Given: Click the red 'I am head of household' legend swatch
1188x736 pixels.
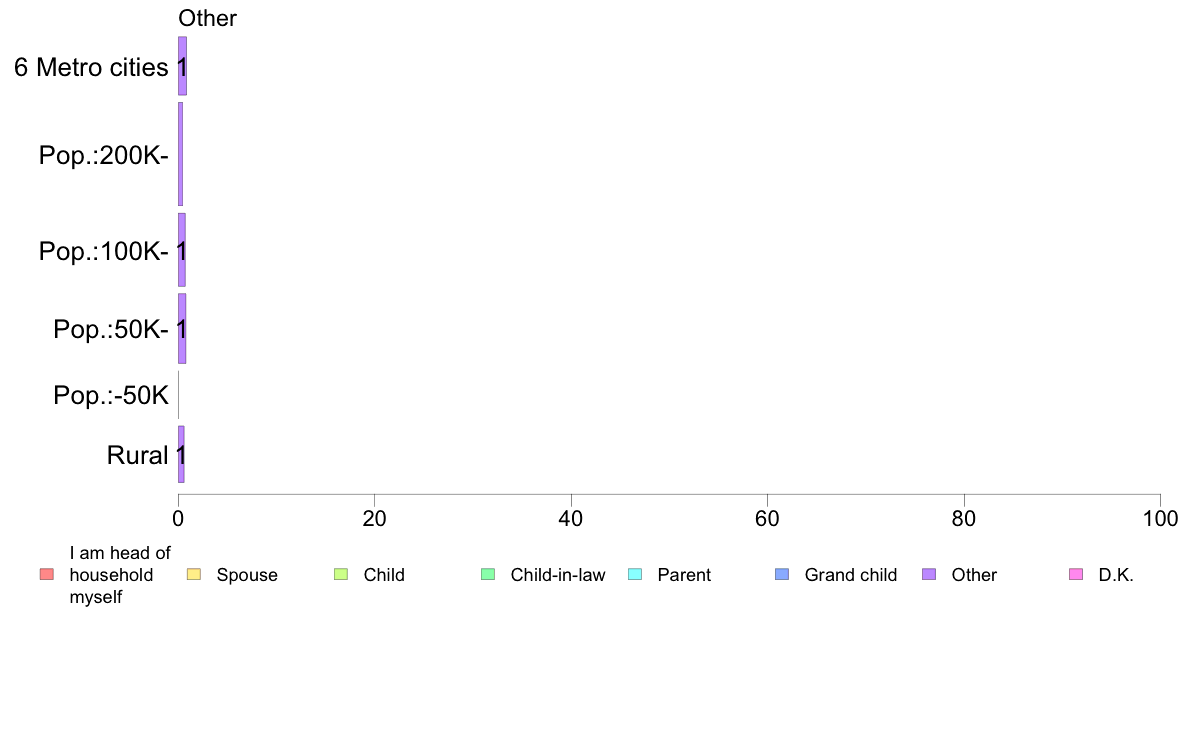Looking at the screenshot, I should pos(47,574).
